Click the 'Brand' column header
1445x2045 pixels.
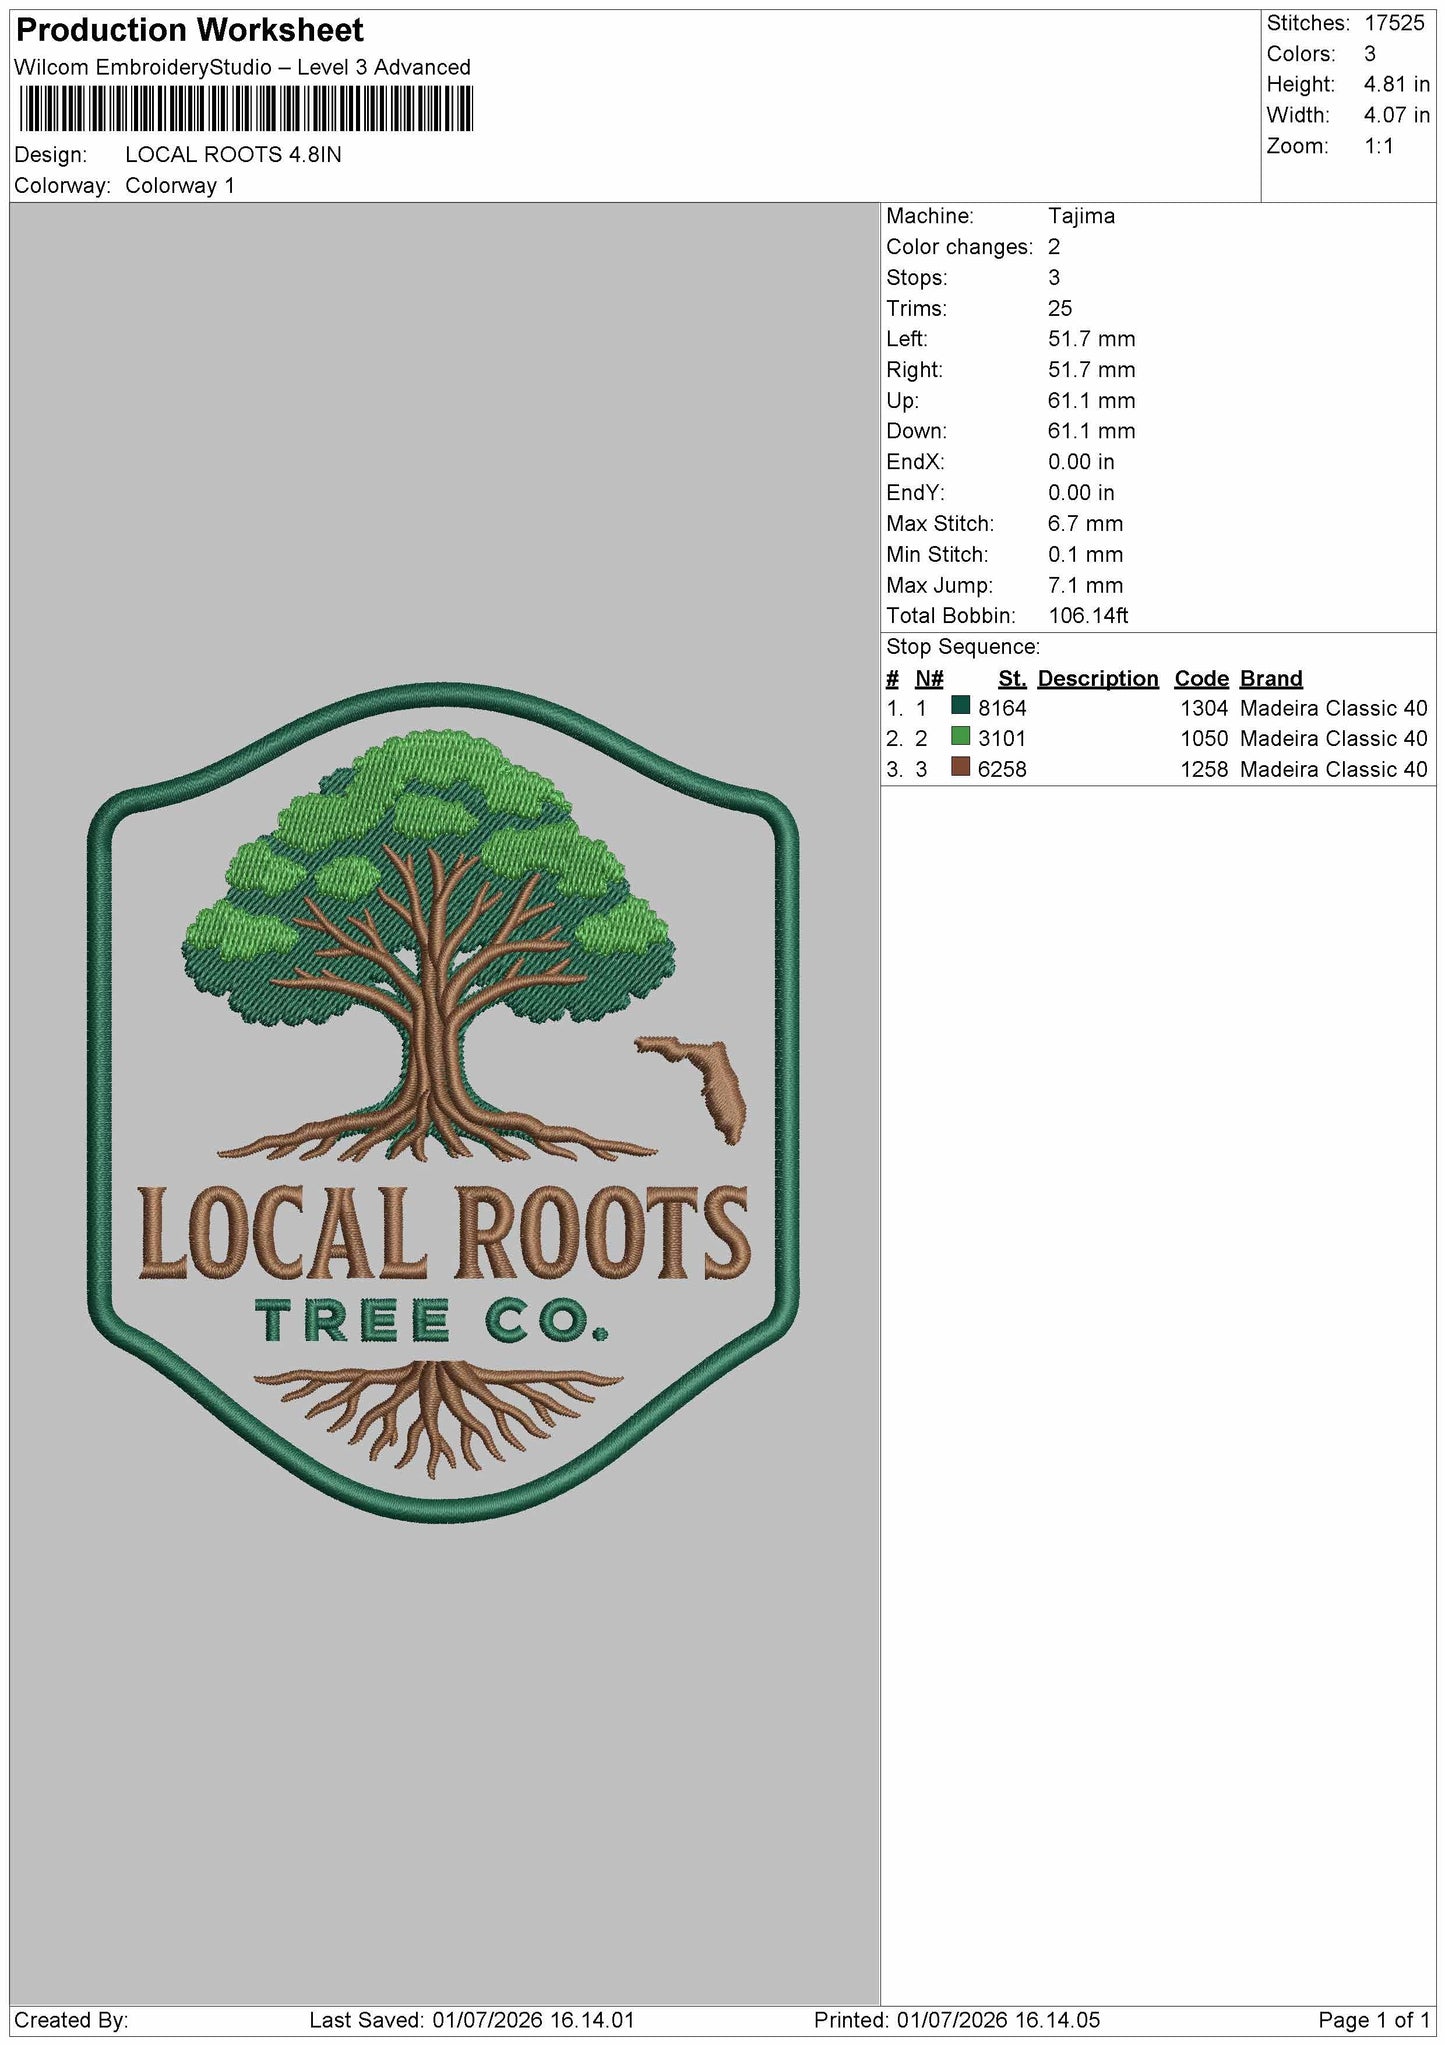coord(1271,678)
